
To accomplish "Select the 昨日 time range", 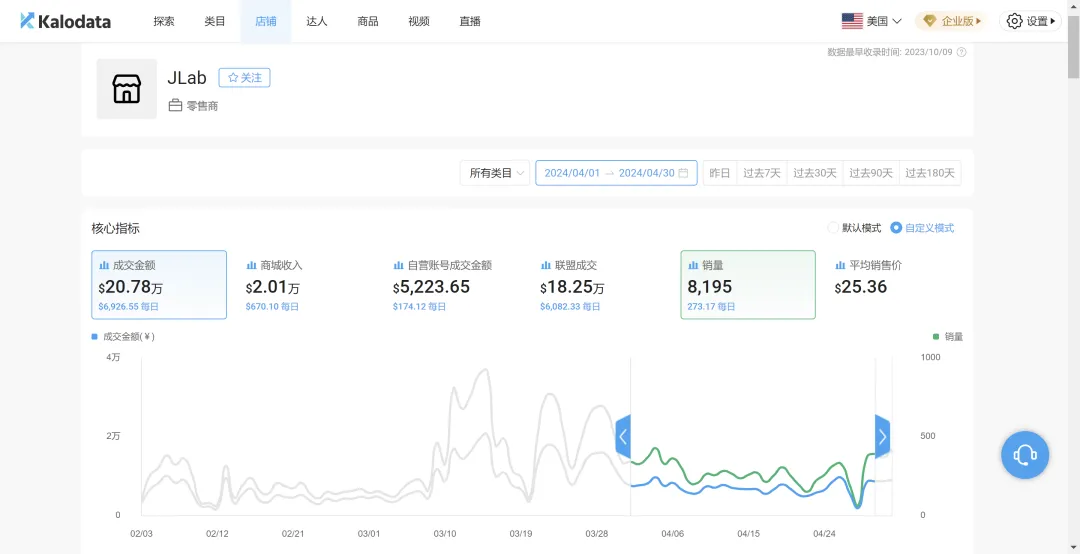I will 720,173.
